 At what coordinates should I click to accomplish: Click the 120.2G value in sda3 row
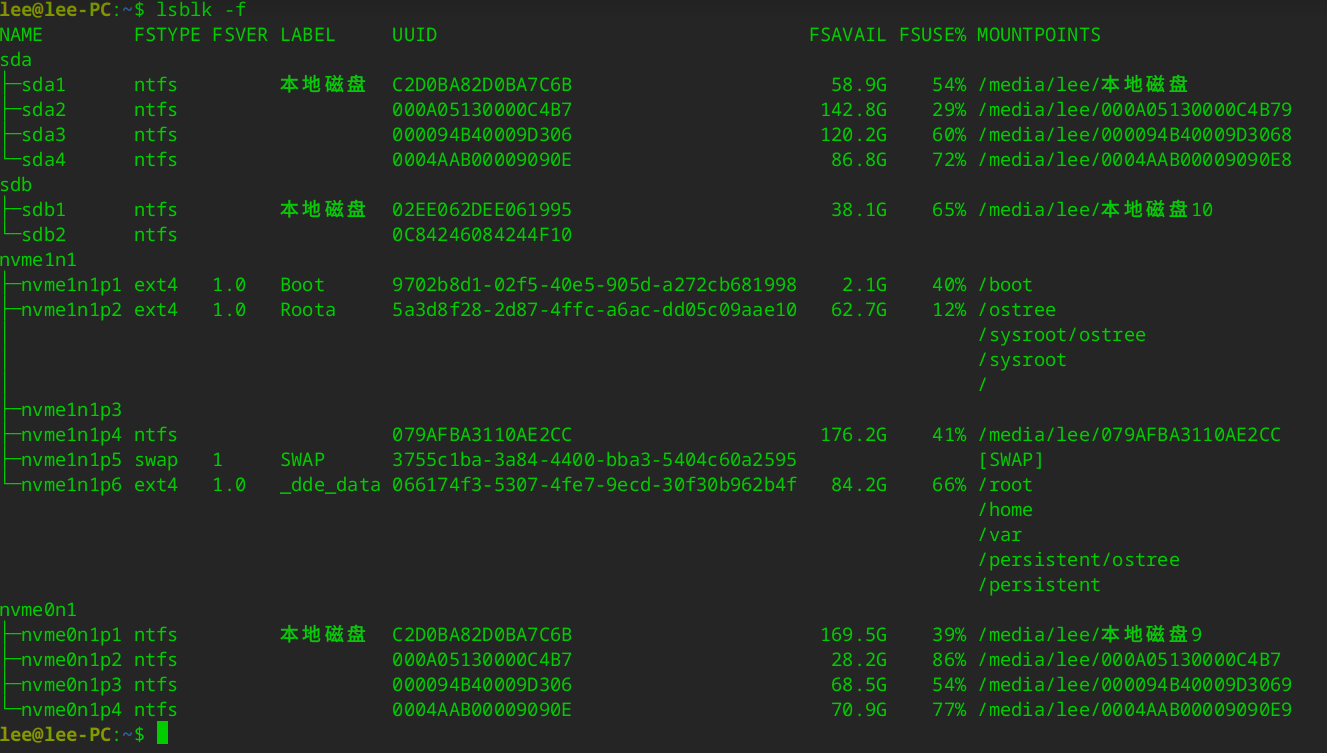pyautogui.click(x=853, y=135)
